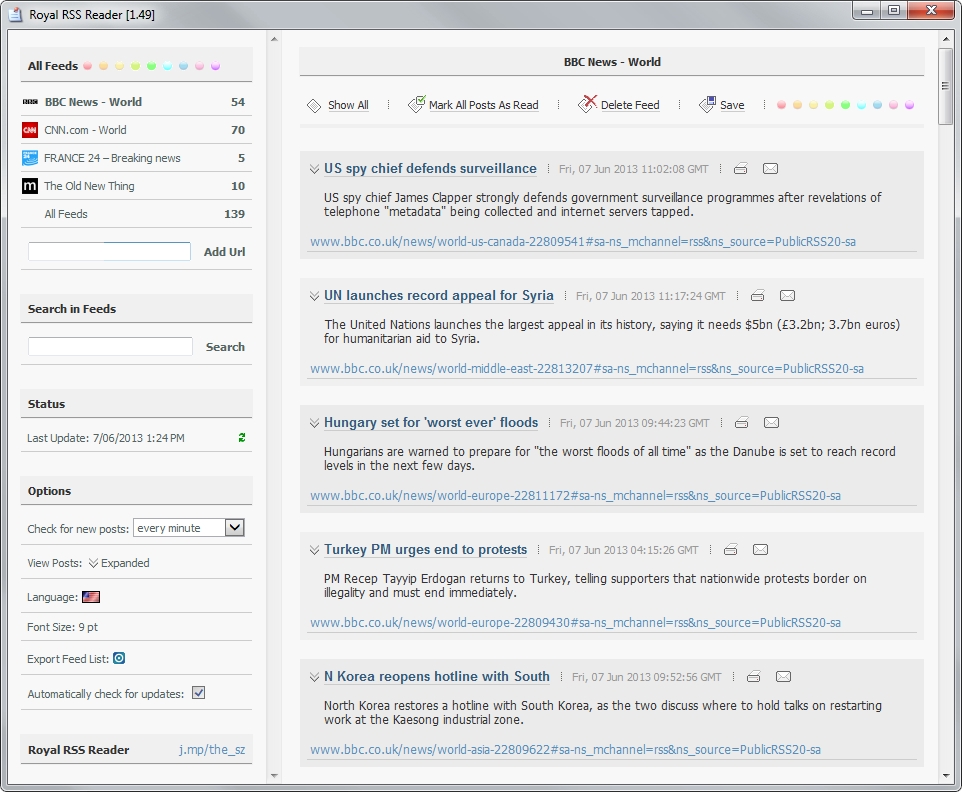Open The Old New Thing feed

click(89, 186)
